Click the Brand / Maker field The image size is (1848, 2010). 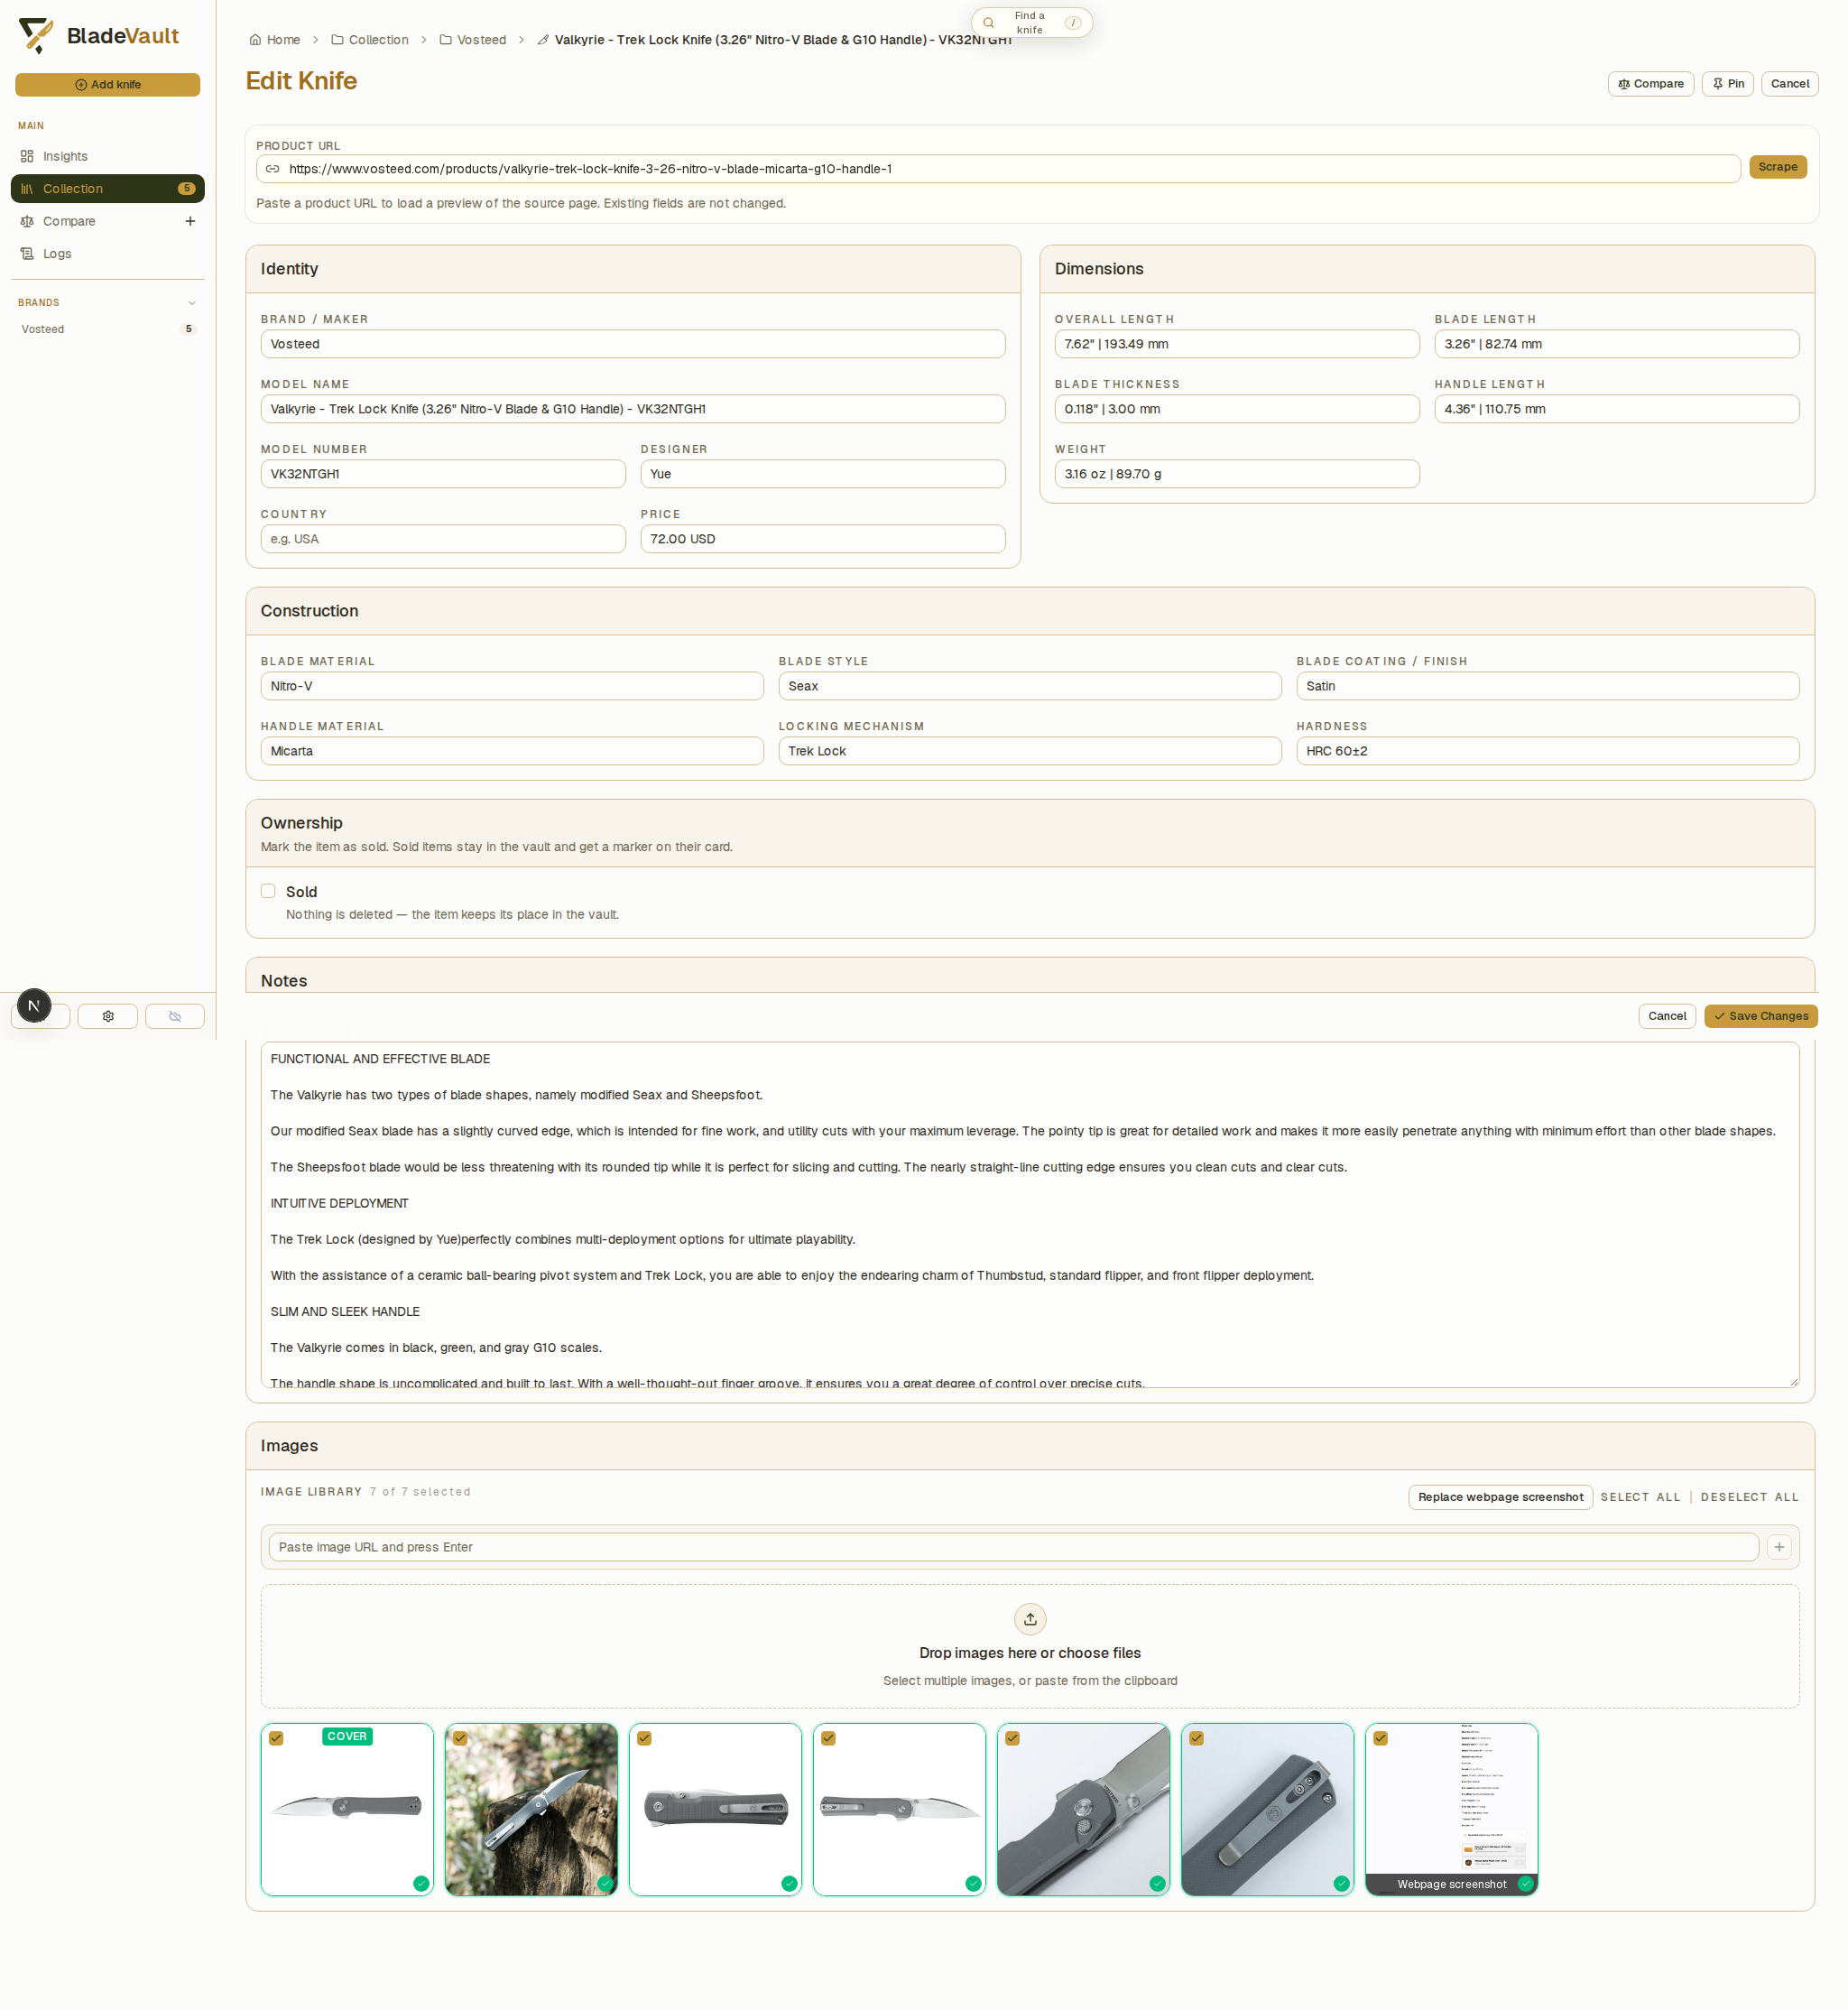pos(633,344)
